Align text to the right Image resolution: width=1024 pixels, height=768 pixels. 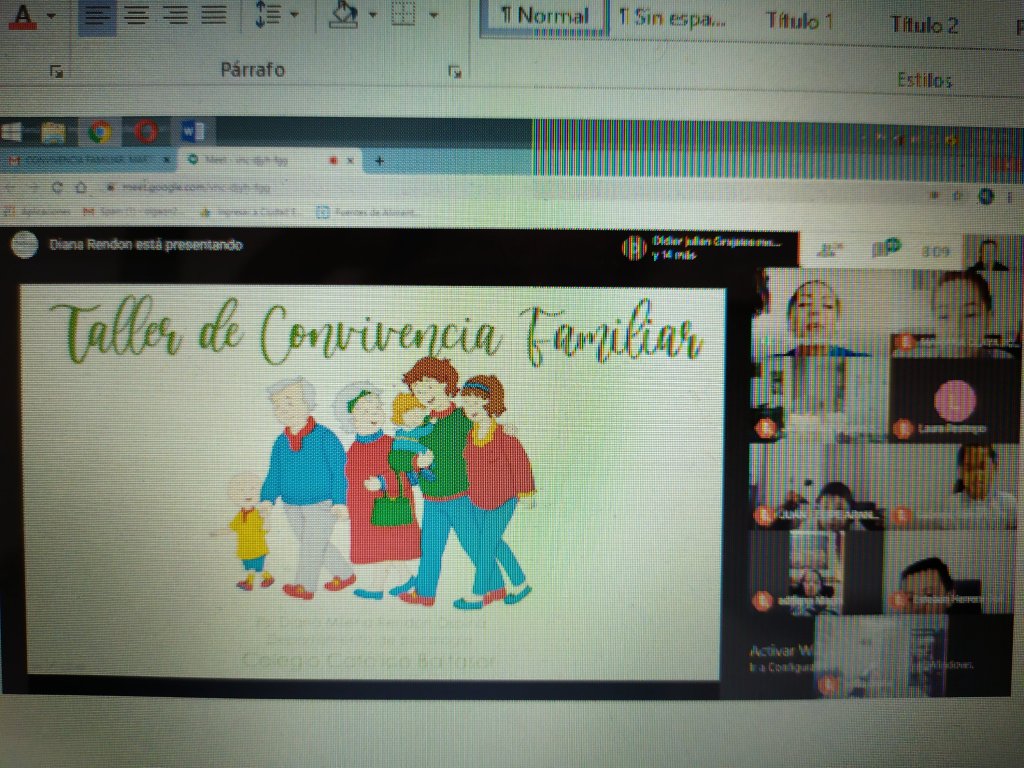[x=175, y=15]
